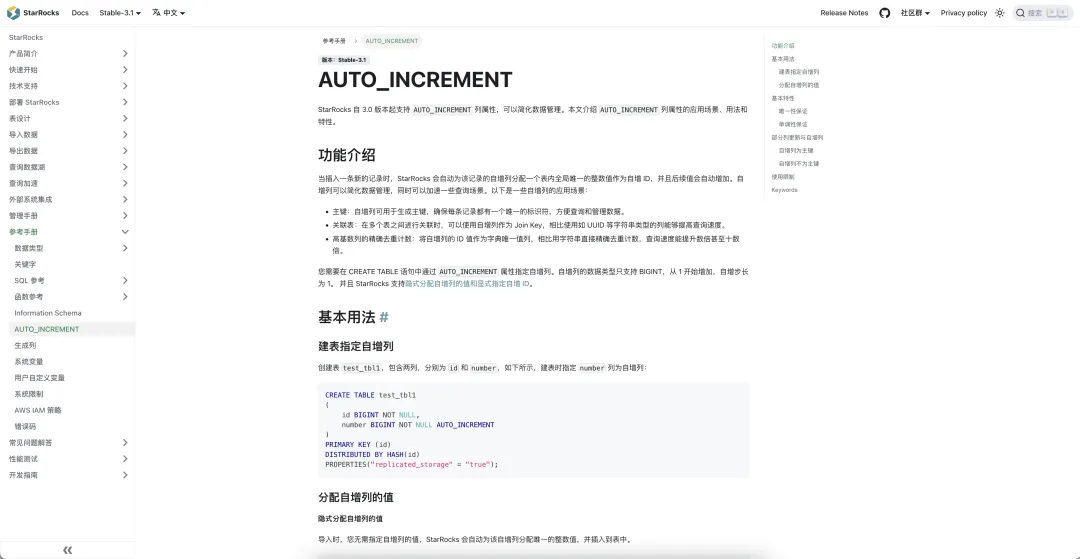Click the search input field
1080x559 pixels.
(1043, 13)
